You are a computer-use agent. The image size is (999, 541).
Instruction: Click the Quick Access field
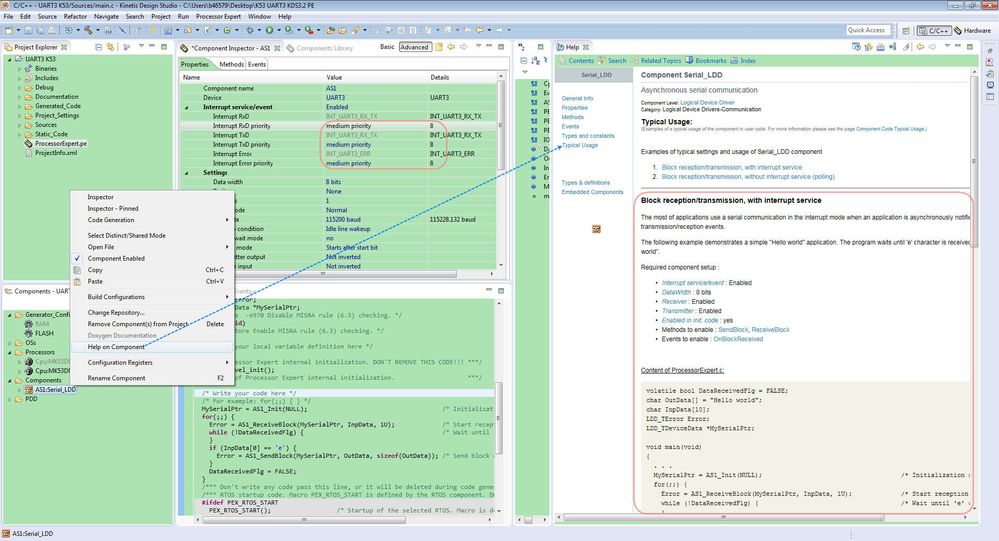click(x=866, y=30)
